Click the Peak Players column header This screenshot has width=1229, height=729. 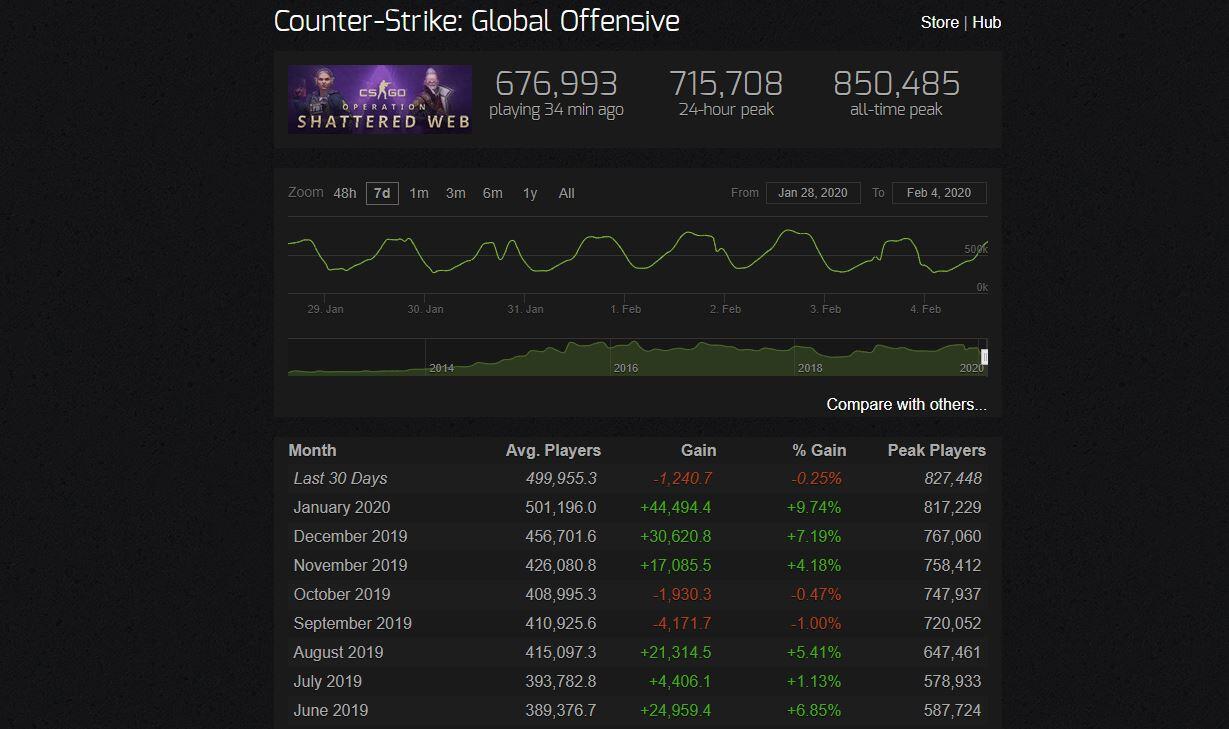[x=936, y=450]
